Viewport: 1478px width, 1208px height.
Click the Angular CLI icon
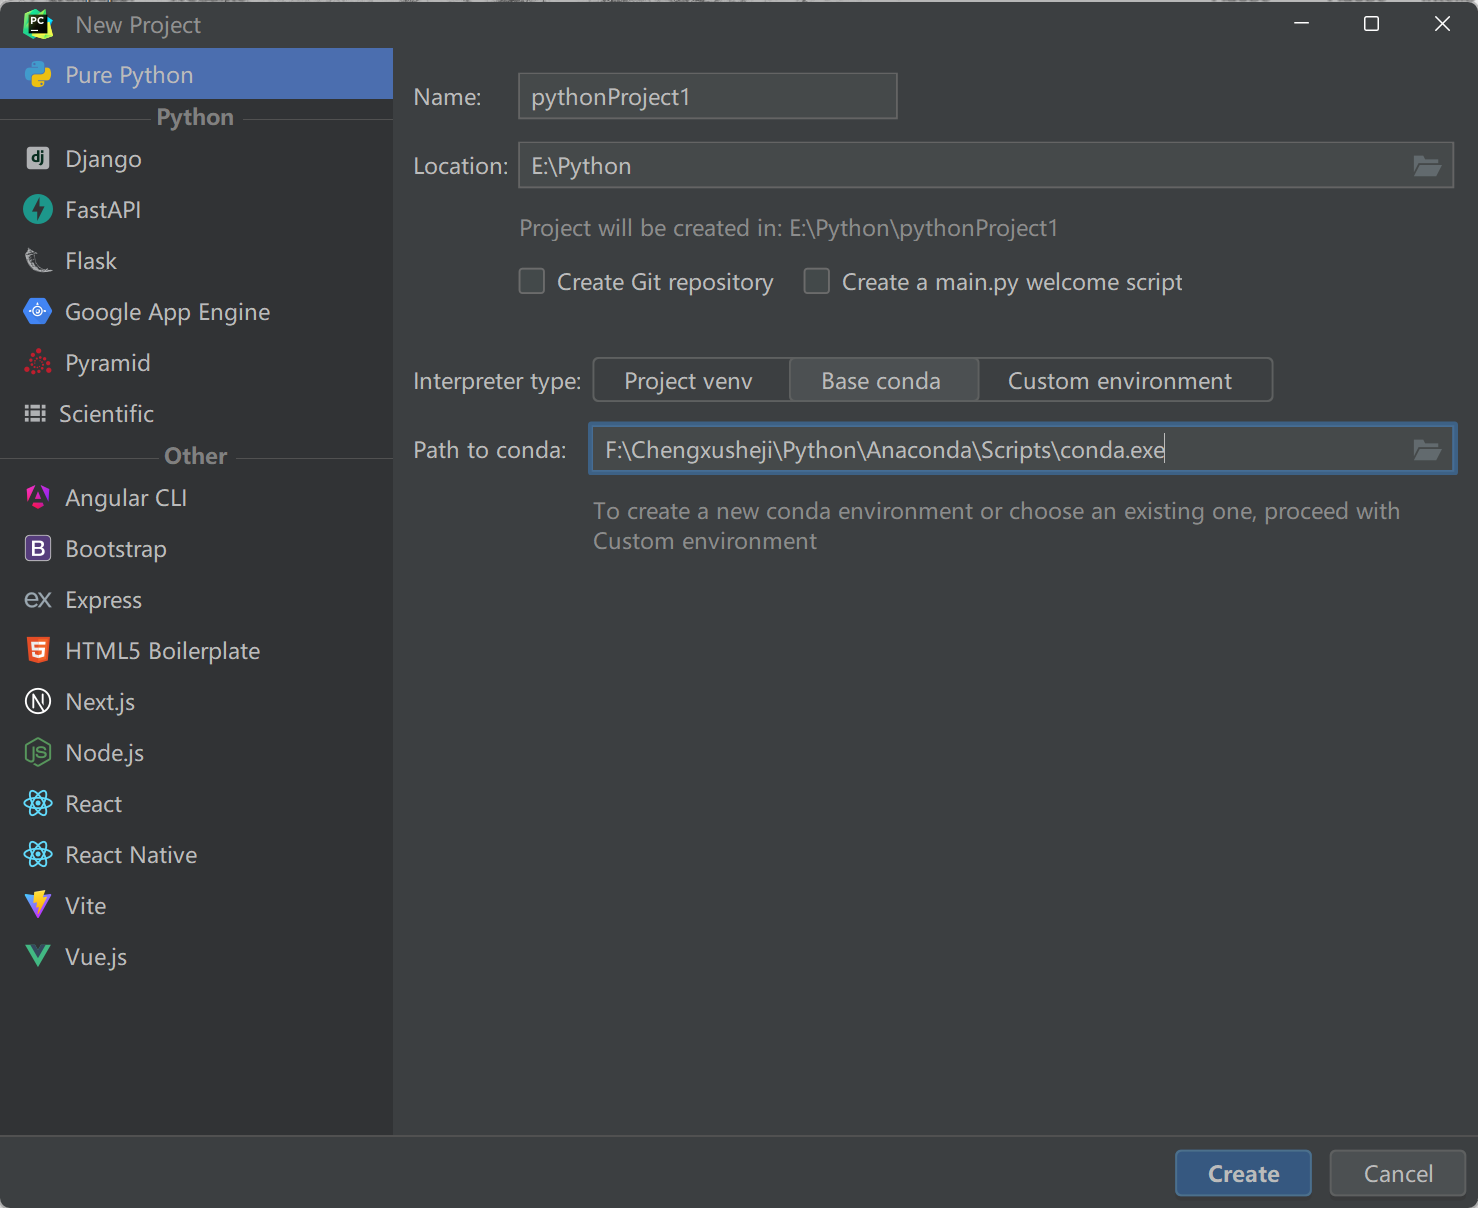point(38,497)
